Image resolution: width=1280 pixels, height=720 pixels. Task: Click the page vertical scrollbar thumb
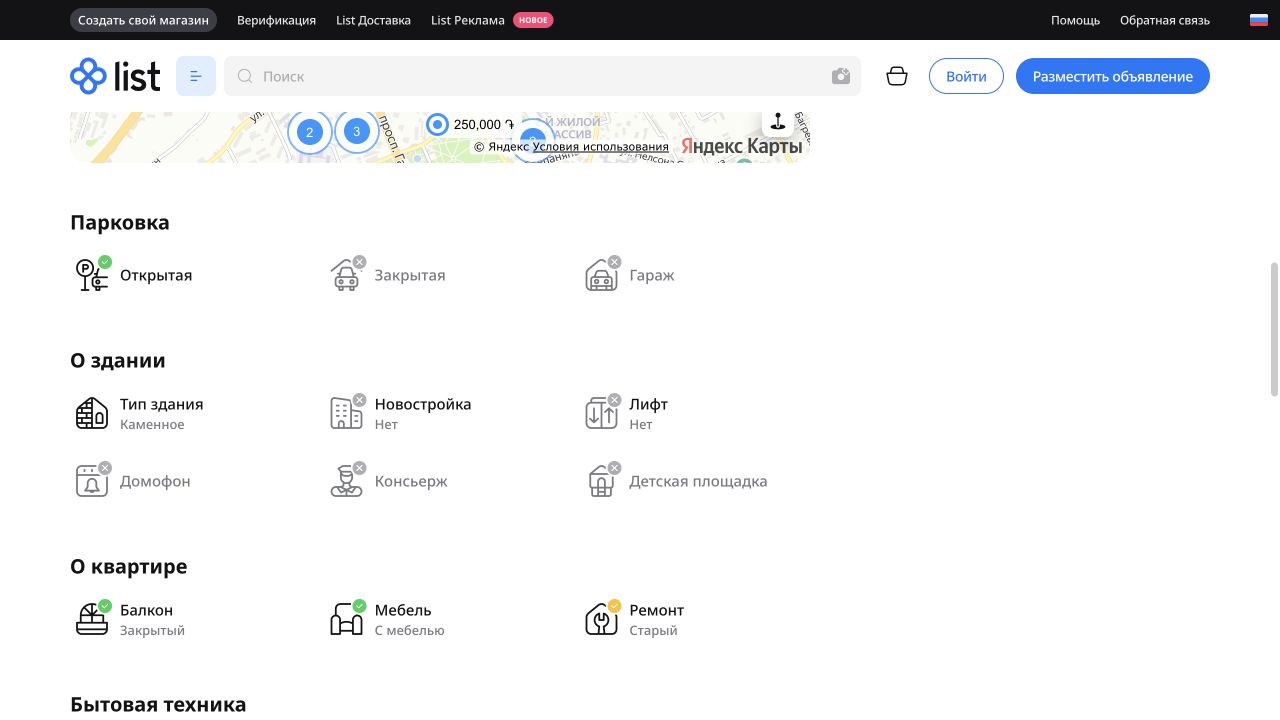coord(1274,329)
